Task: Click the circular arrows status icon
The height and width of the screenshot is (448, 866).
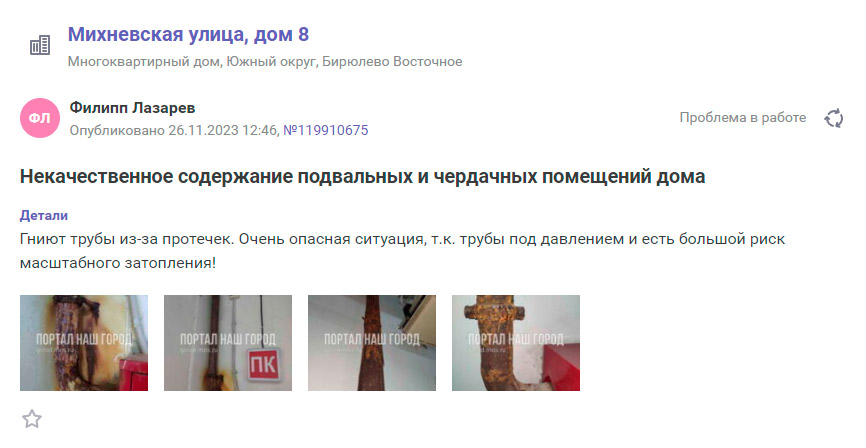Action: click(x=834, y=118)
